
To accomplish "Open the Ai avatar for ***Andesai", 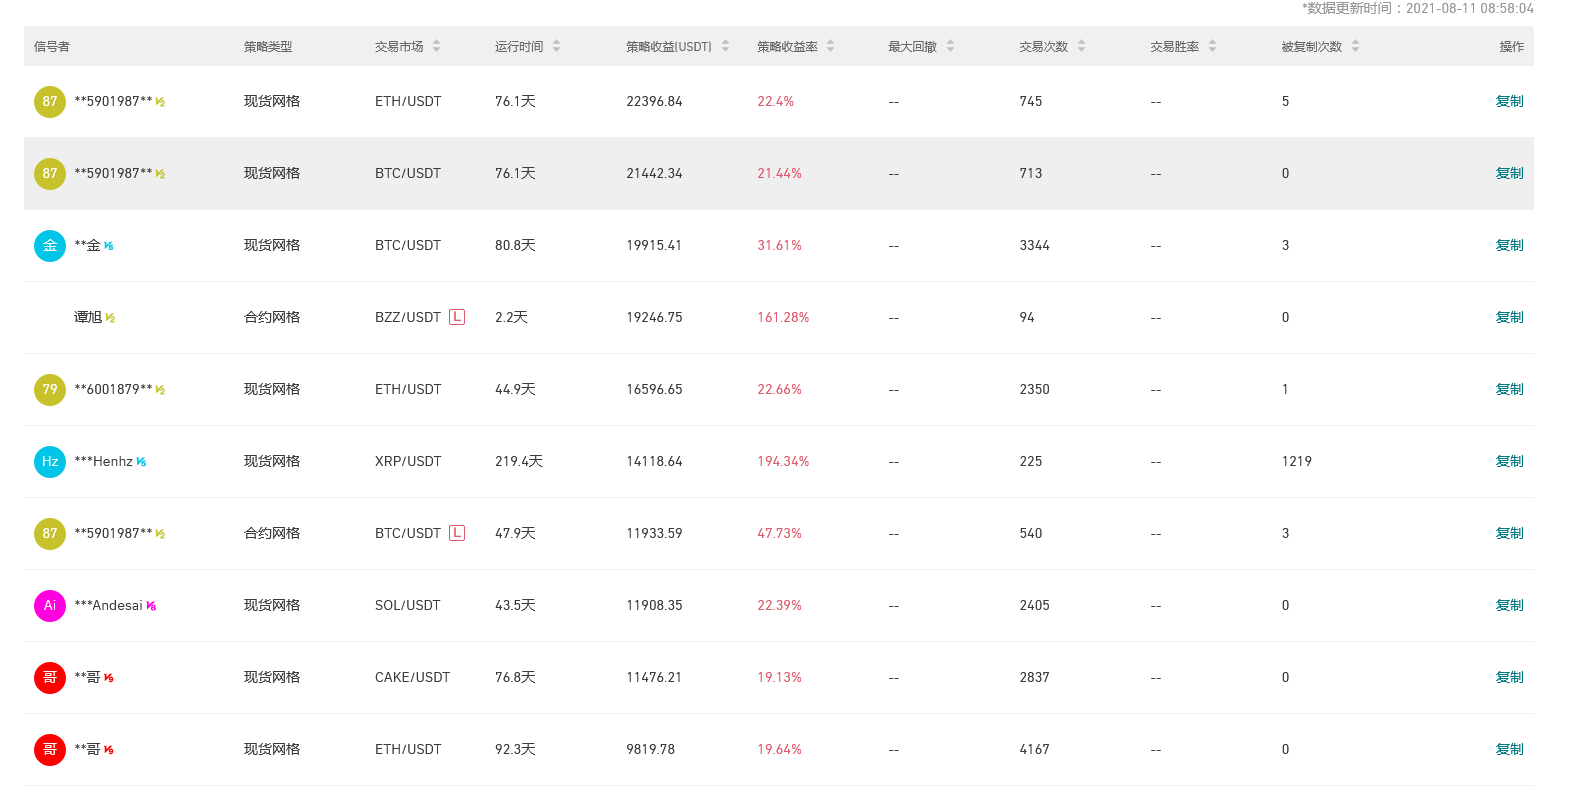I will [50, 606].
